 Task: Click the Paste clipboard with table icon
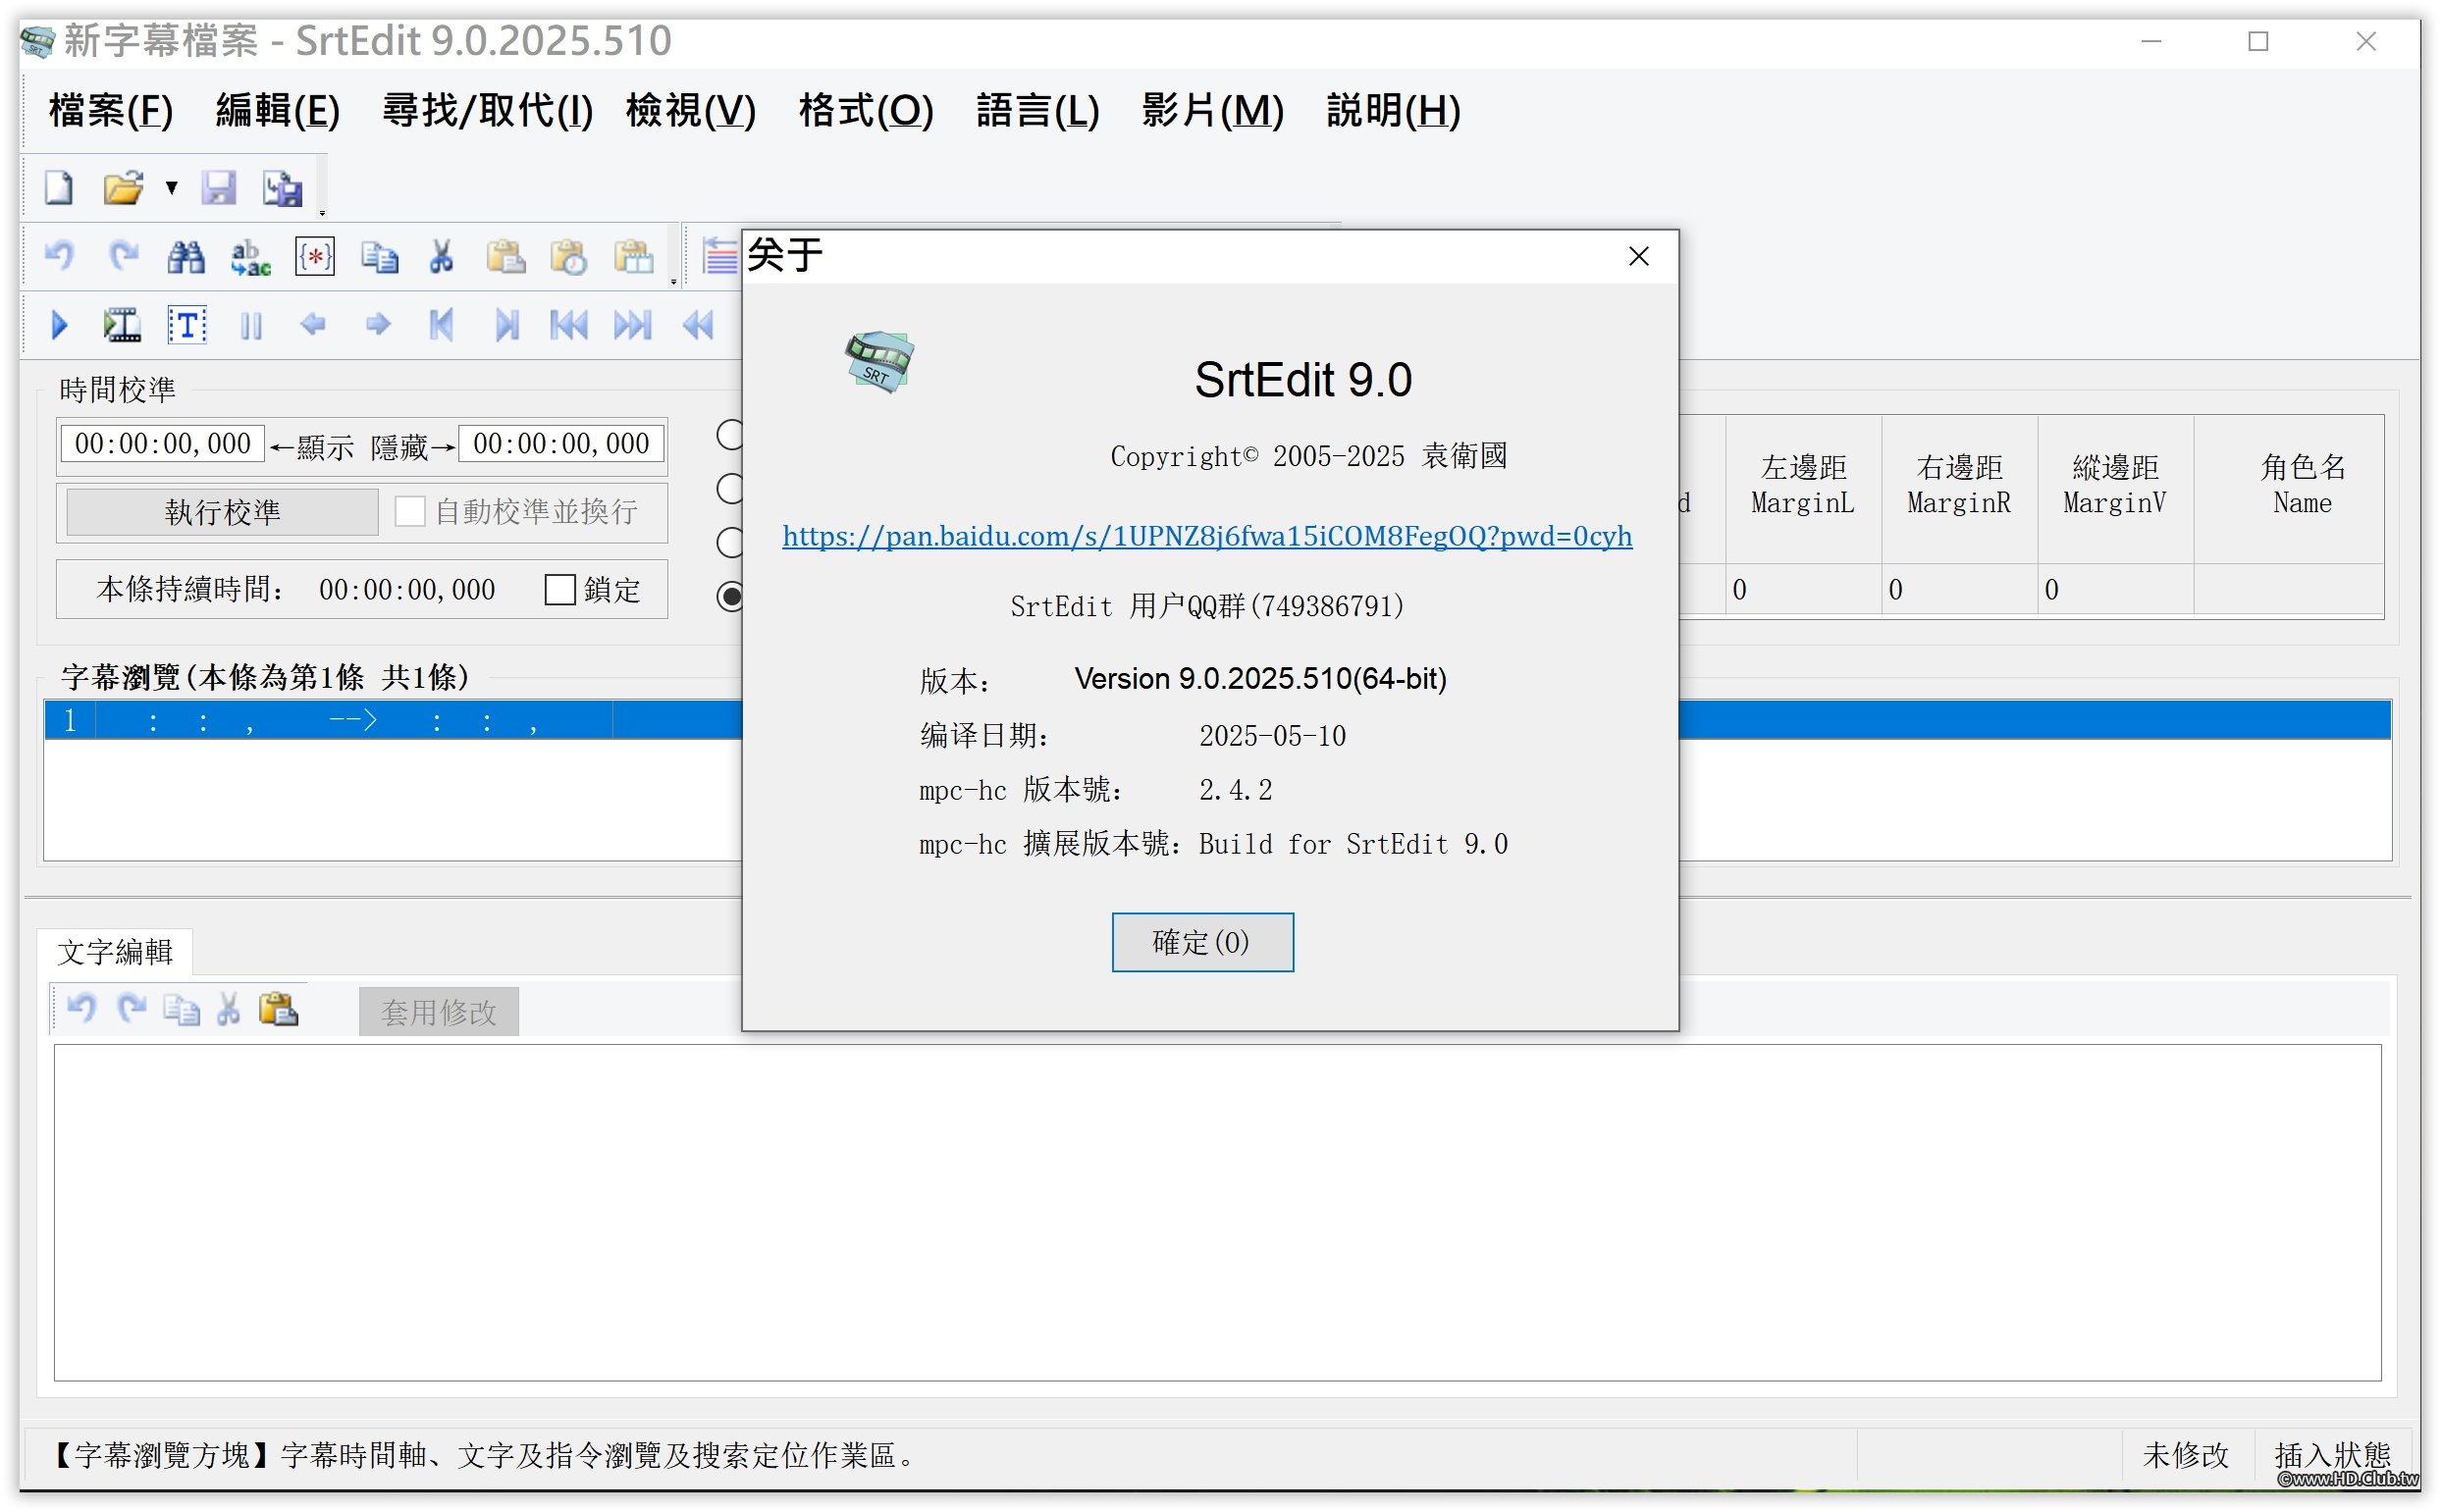point(633,257)
